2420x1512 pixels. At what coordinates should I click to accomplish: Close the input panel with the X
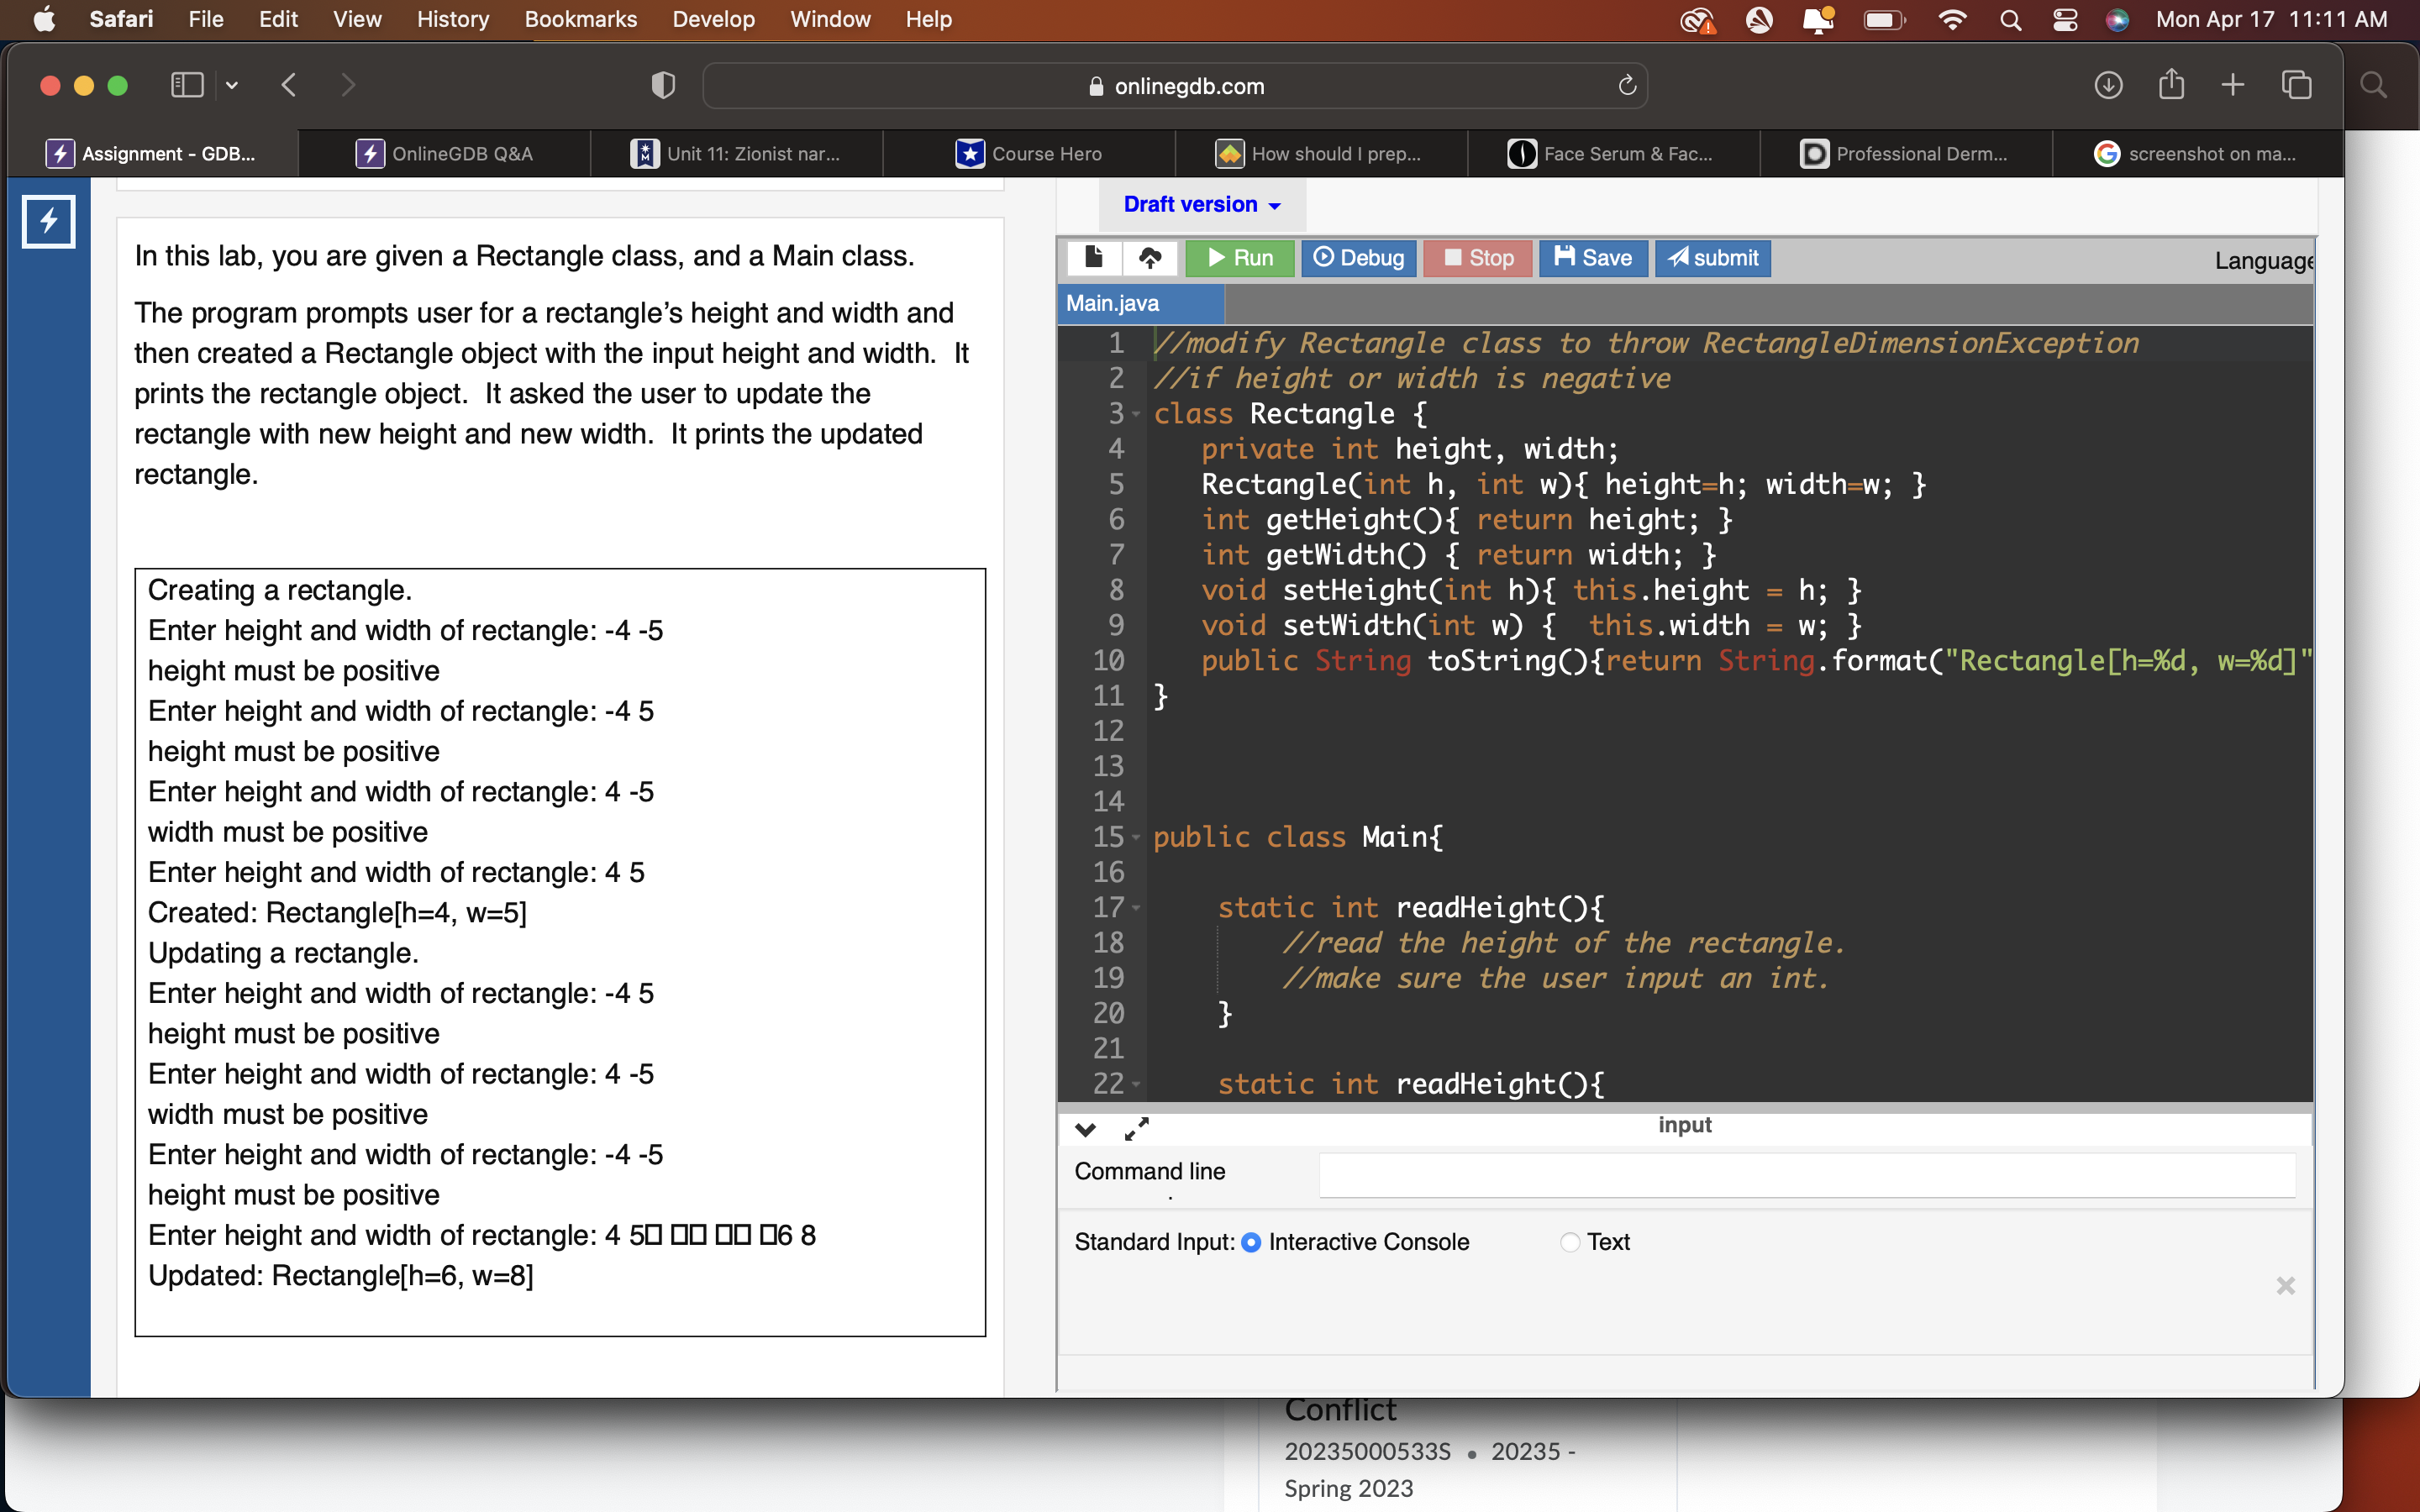point(2285,1286)
